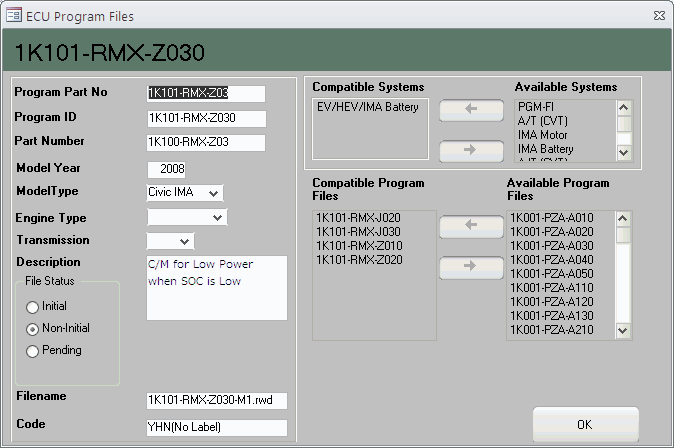Screen dimensions: 674x448
Task: Expand the Transmission dropdown
Action: click(185, 241)
